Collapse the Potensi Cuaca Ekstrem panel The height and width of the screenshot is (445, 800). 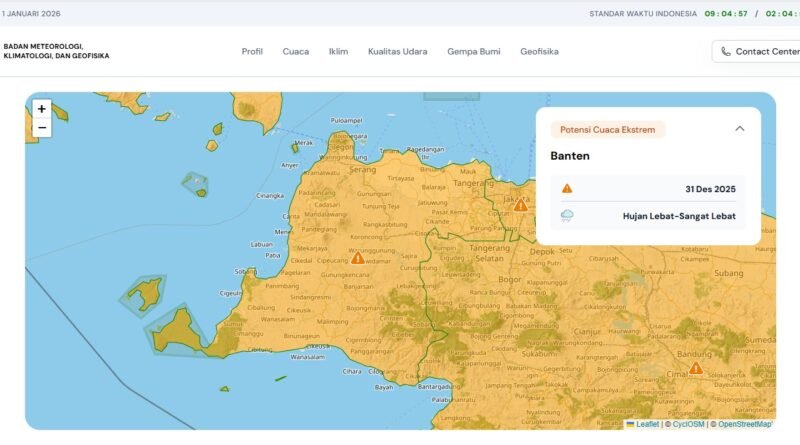[740, 129]
